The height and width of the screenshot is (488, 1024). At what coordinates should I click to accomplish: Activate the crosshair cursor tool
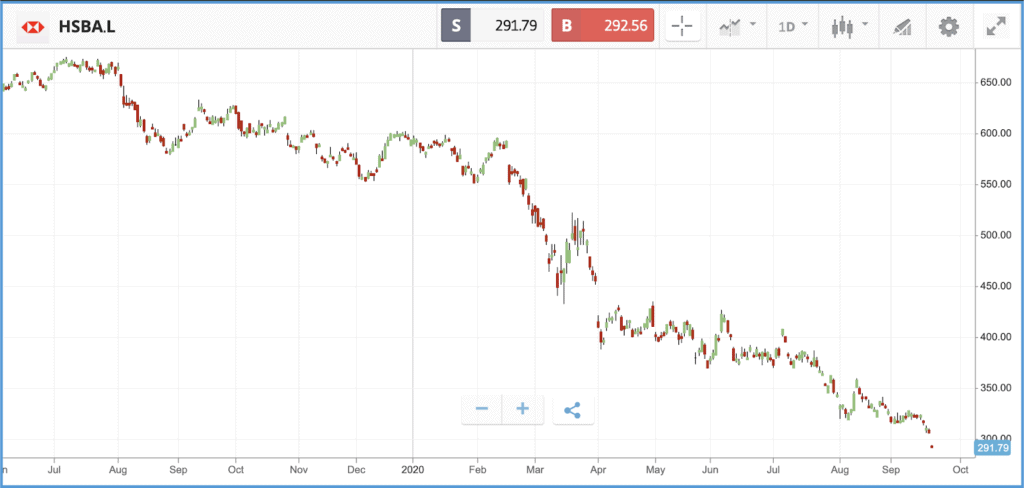coord(682,27)
